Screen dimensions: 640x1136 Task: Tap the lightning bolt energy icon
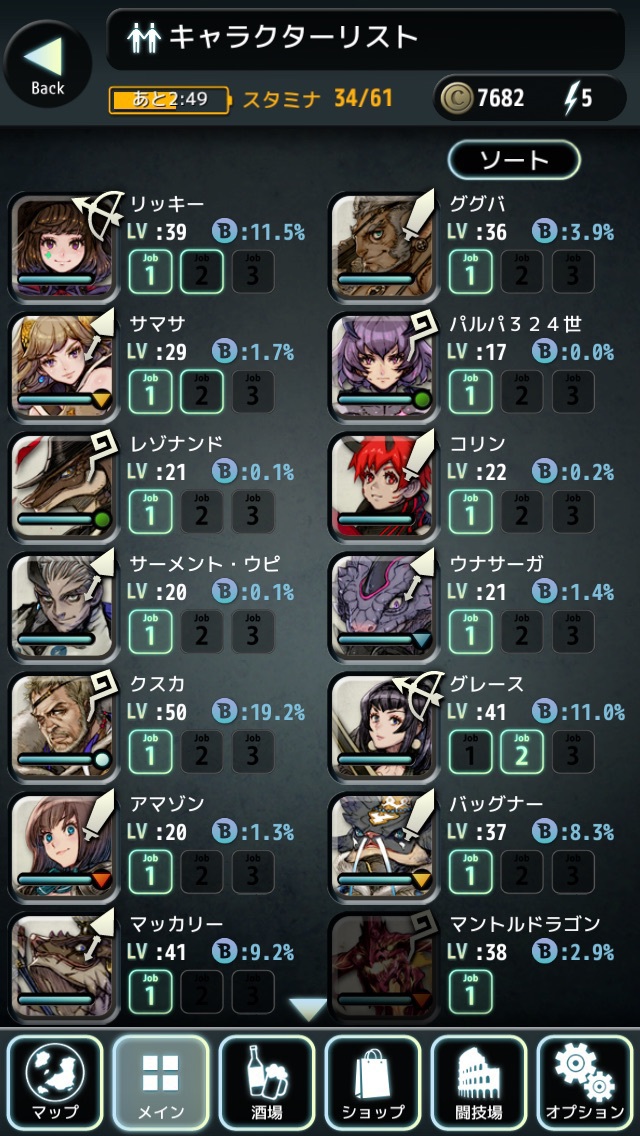tap(571, 98)
